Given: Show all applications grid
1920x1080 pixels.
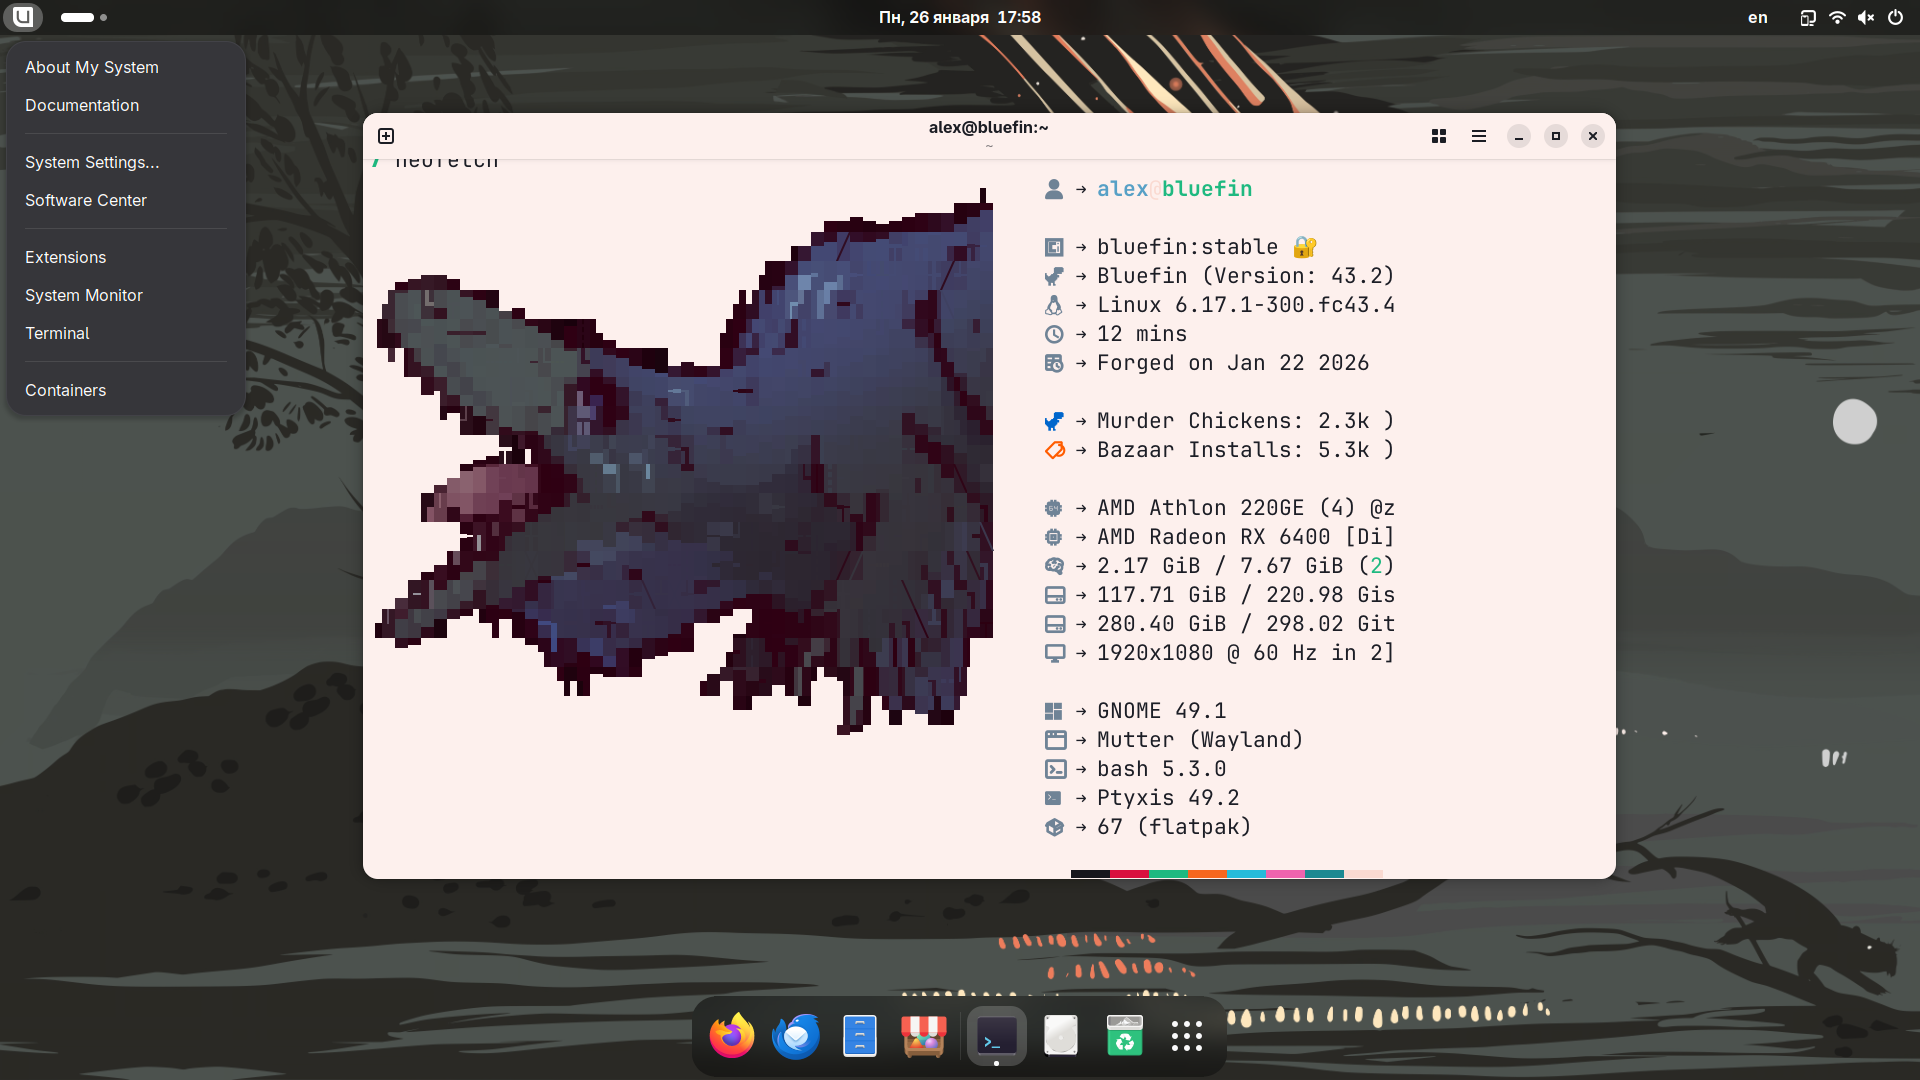Looking at the screenshot, I should tap(1187, 1036).
